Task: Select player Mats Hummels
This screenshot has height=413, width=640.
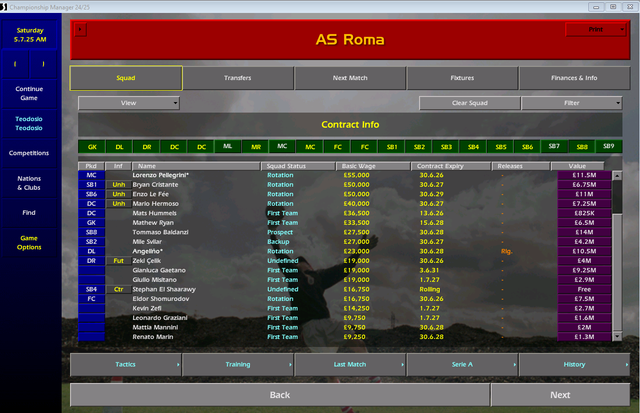Action: coord(154,213)
